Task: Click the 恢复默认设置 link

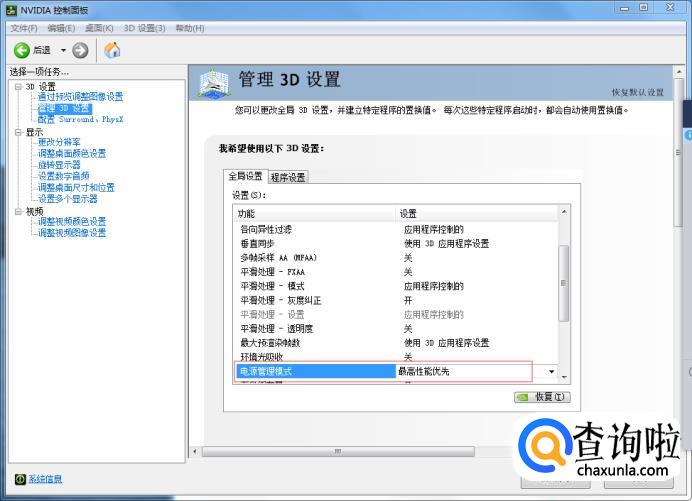Action: [638, 92]
